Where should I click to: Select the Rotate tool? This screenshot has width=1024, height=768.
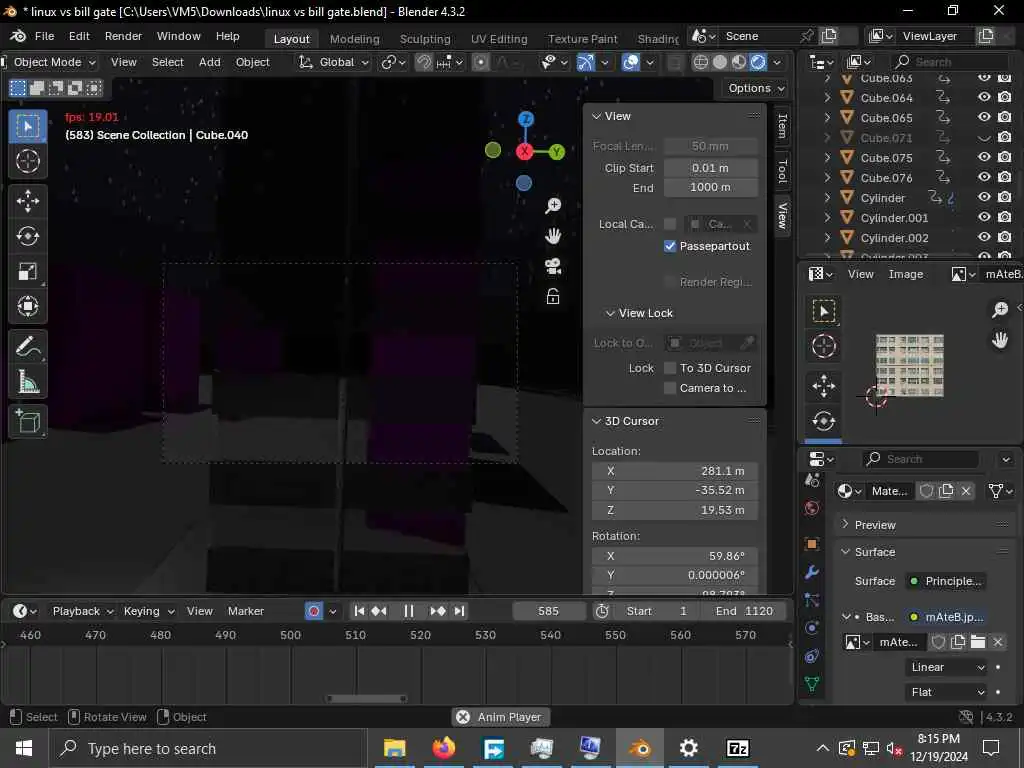(x=27, y=236)
